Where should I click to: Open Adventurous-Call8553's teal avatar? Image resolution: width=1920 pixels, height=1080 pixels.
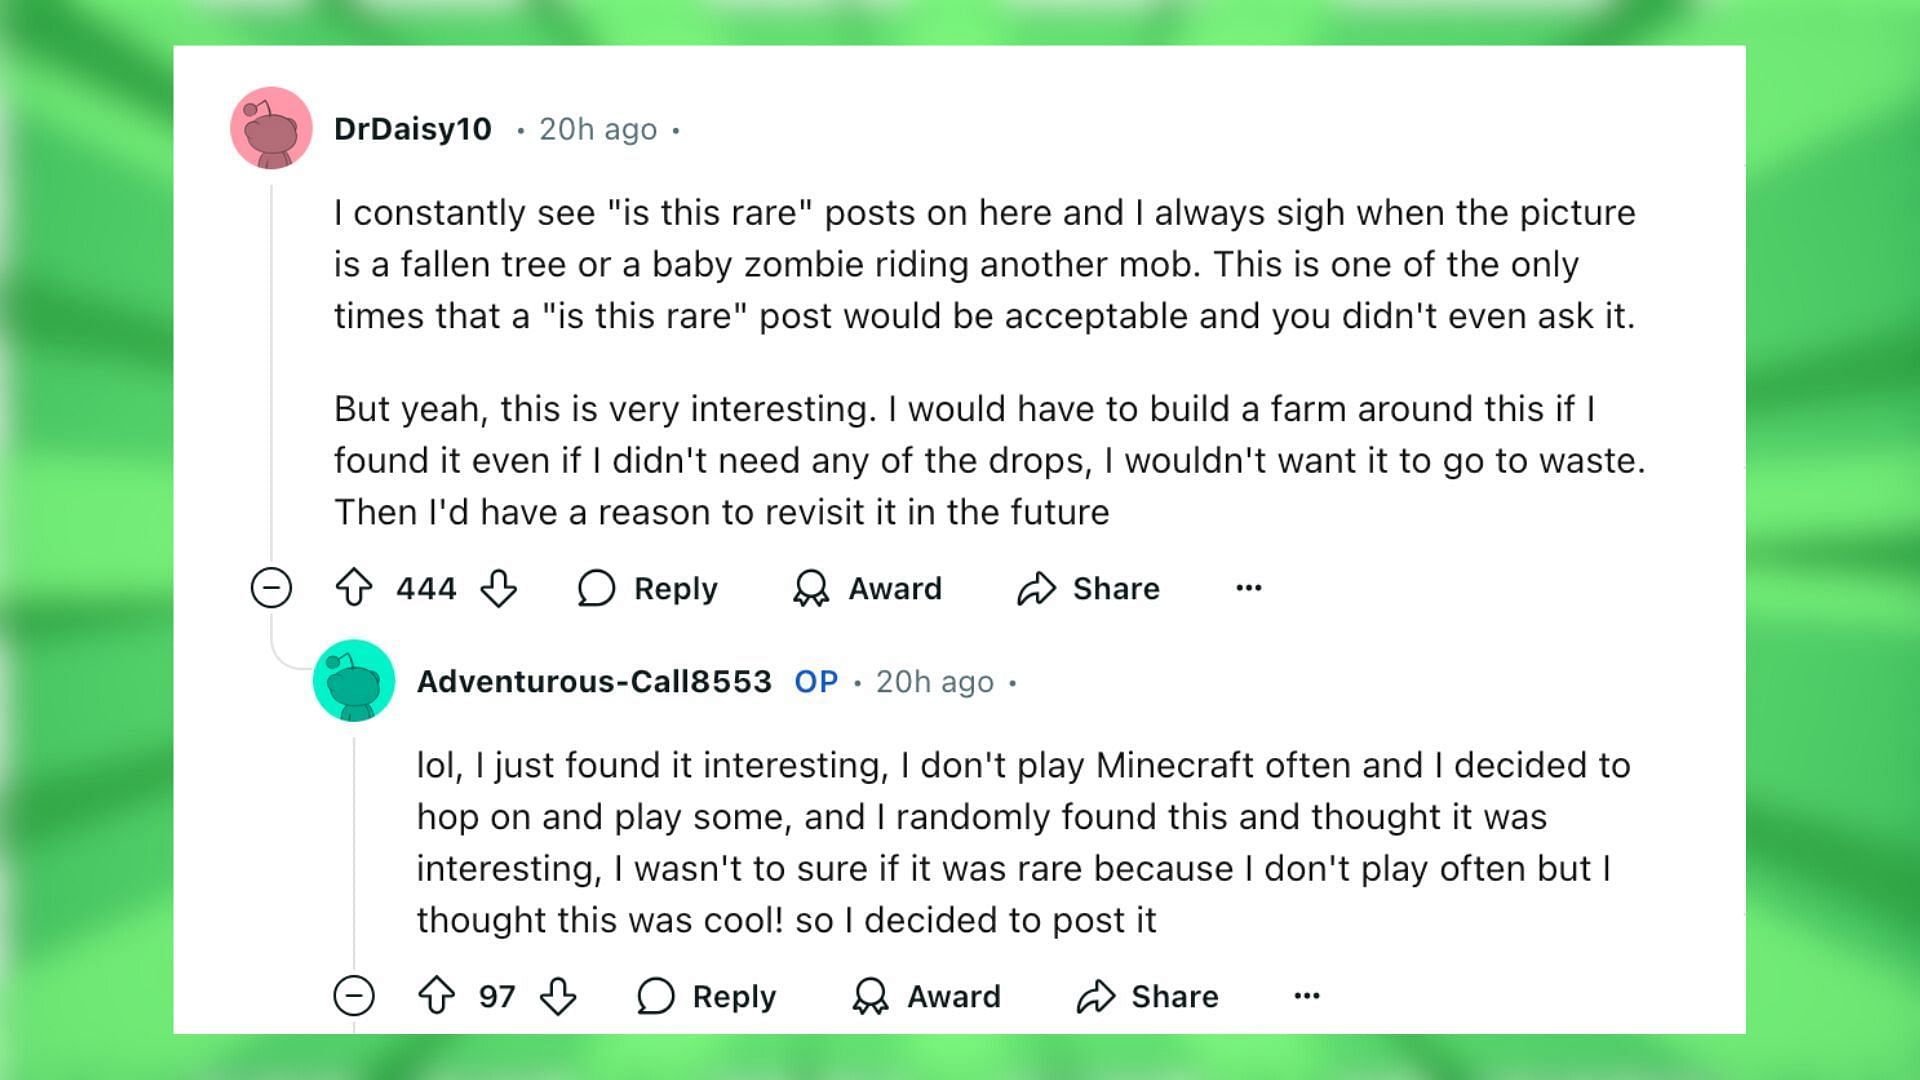pyautogui.click(x=354, y=681)
